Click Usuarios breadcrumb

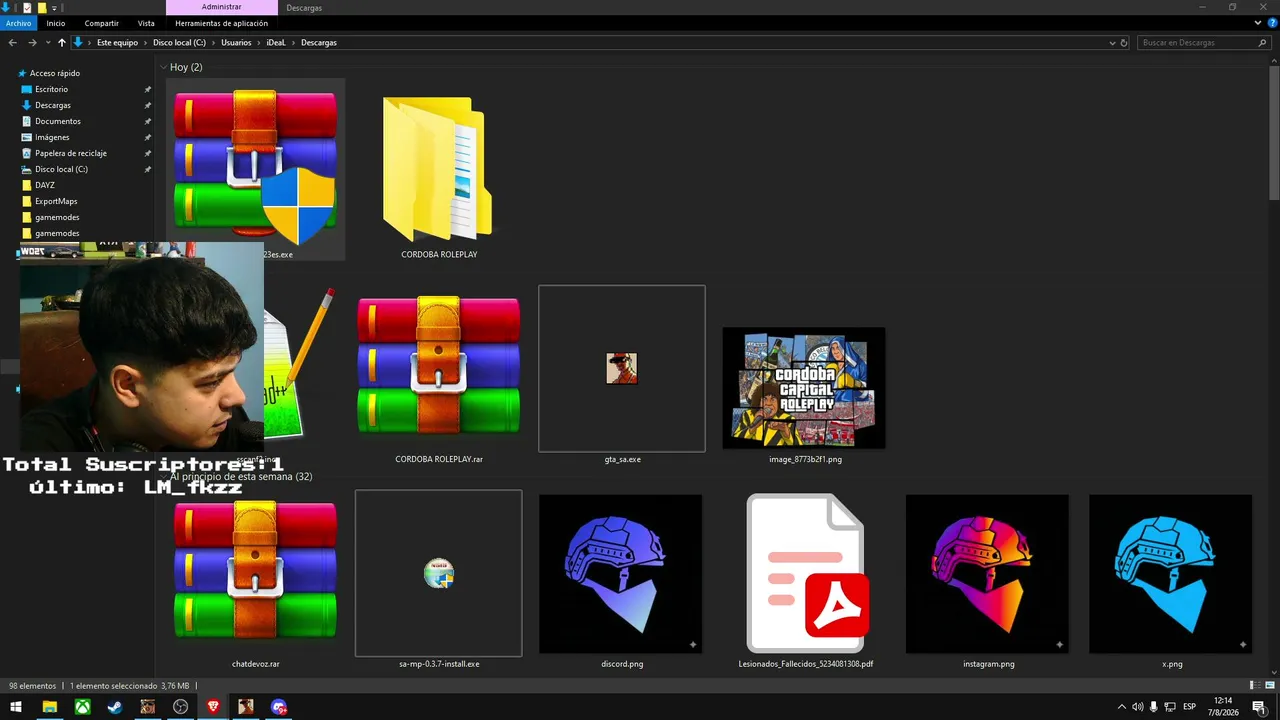coord(236,43)
